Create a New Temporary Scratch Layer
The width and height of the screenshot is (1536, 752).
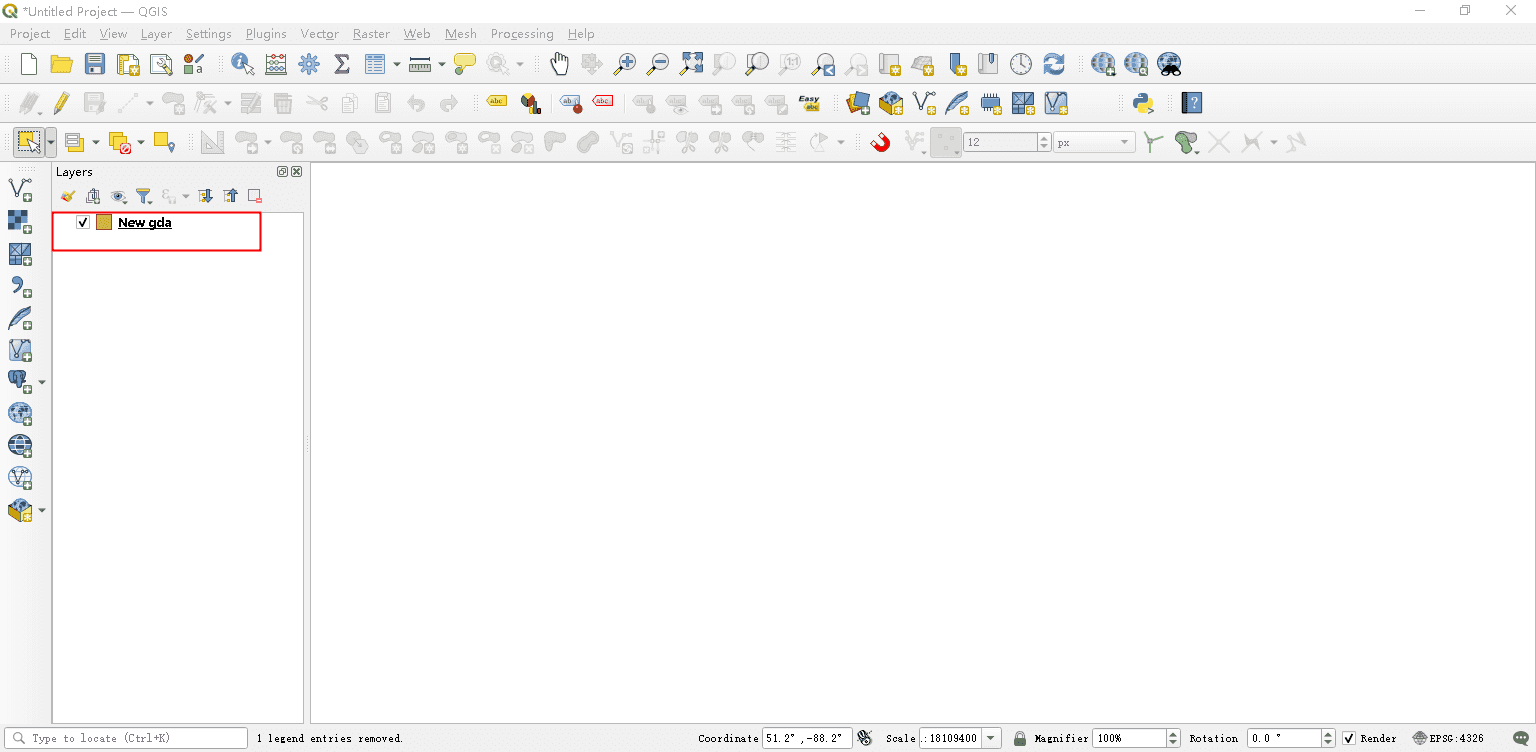[x=991, y=103]
